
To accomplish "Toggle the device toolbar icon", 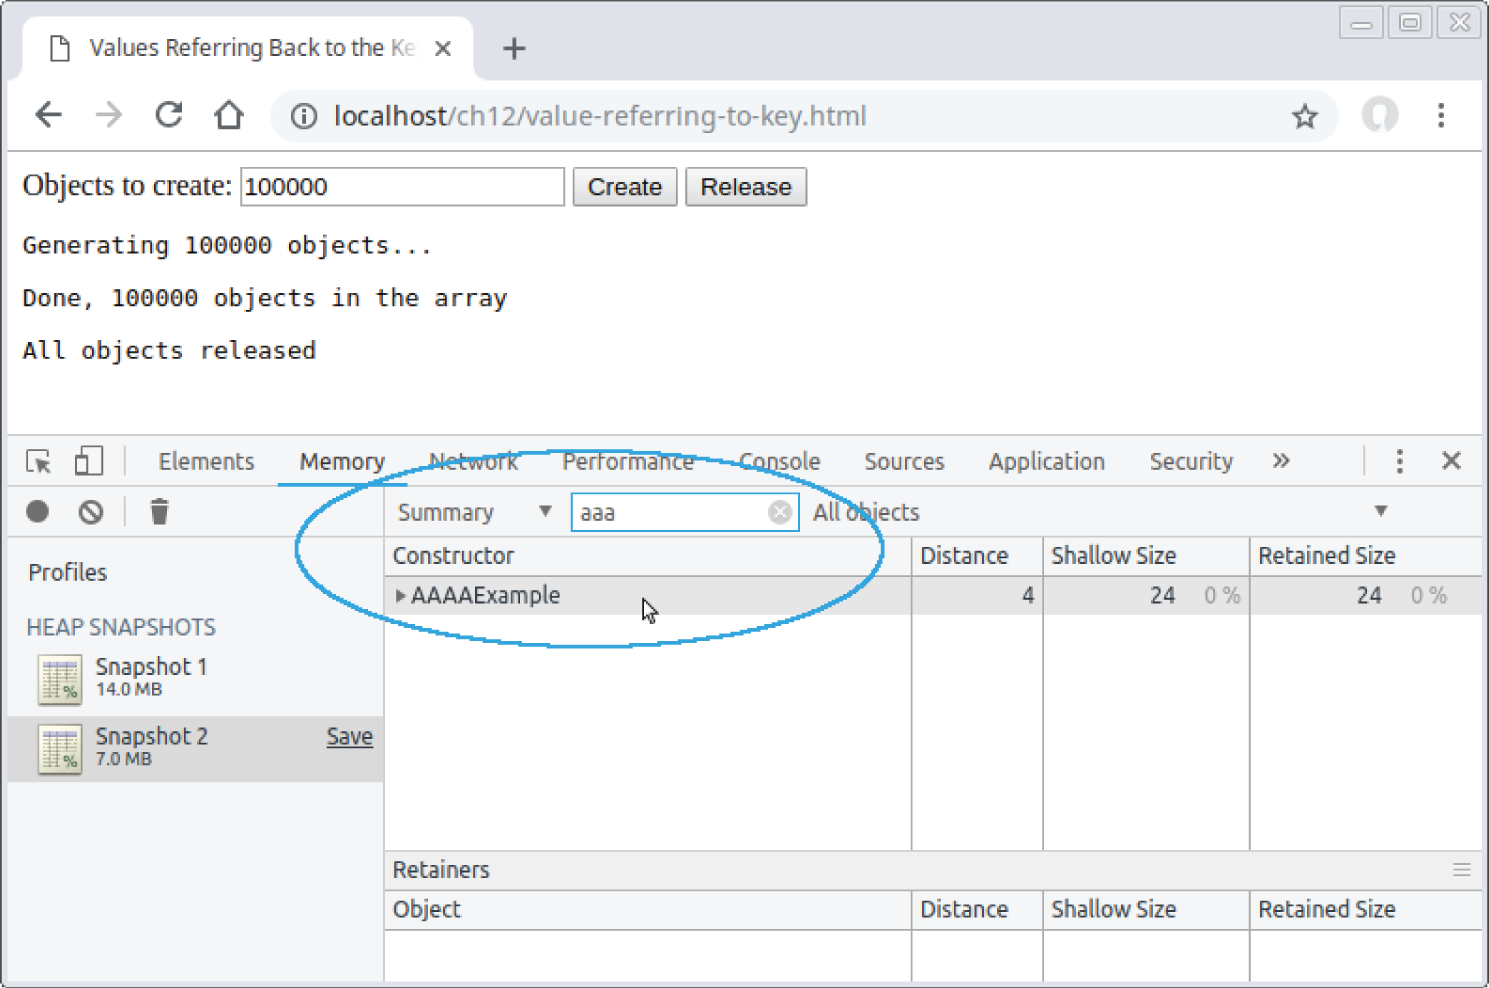I will tap(88, 461).
